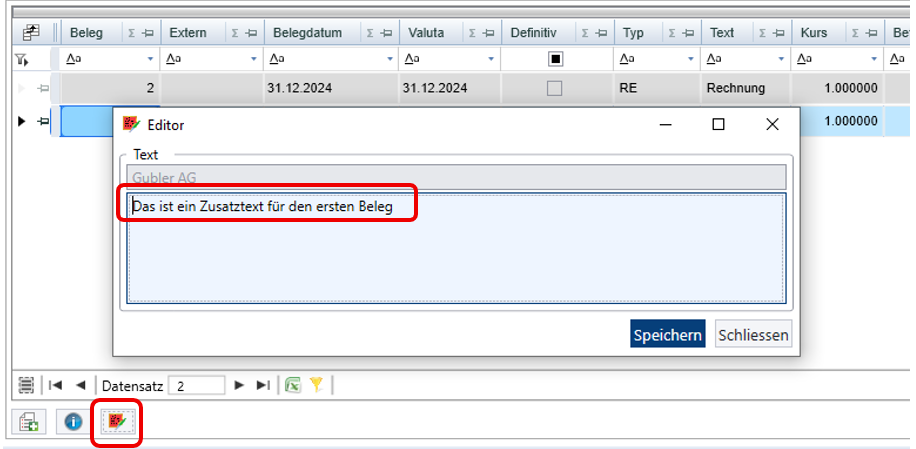Export grid to Excel icon
This screenshot has height=449, width=916.
pos(293,385)
